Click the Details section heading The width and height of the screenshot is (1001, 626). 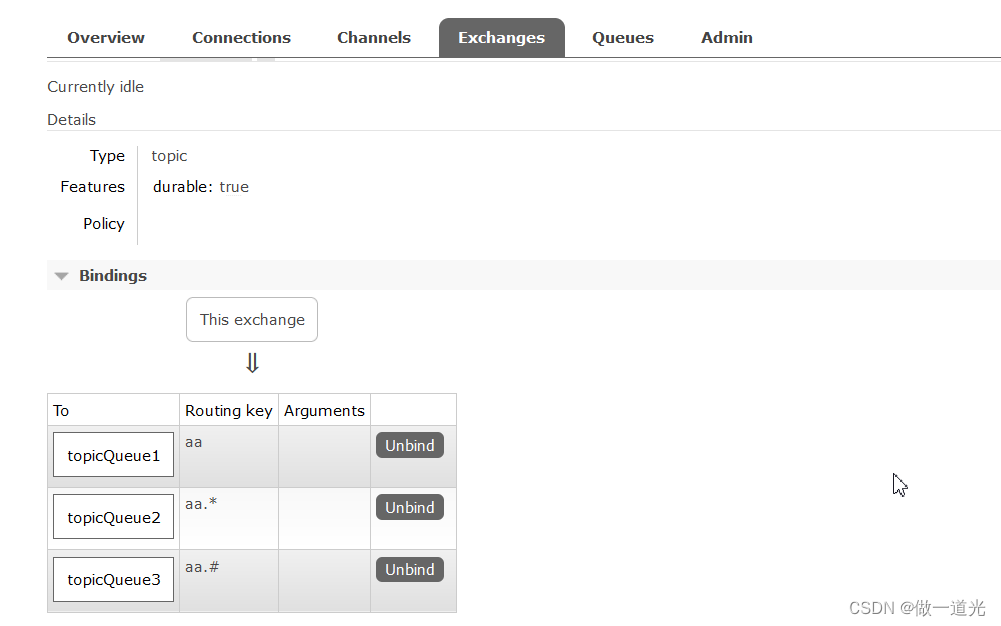71,119
